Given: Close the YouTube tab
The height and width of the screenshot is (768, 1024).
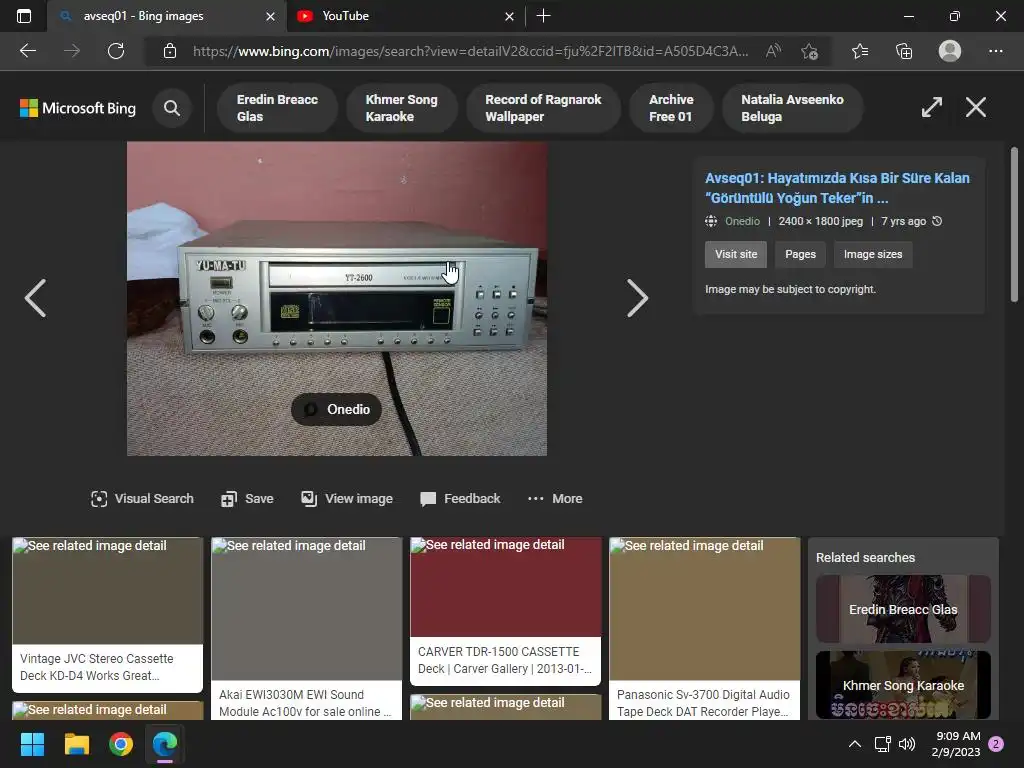Looking at the screenshot, I should point(509,16).
